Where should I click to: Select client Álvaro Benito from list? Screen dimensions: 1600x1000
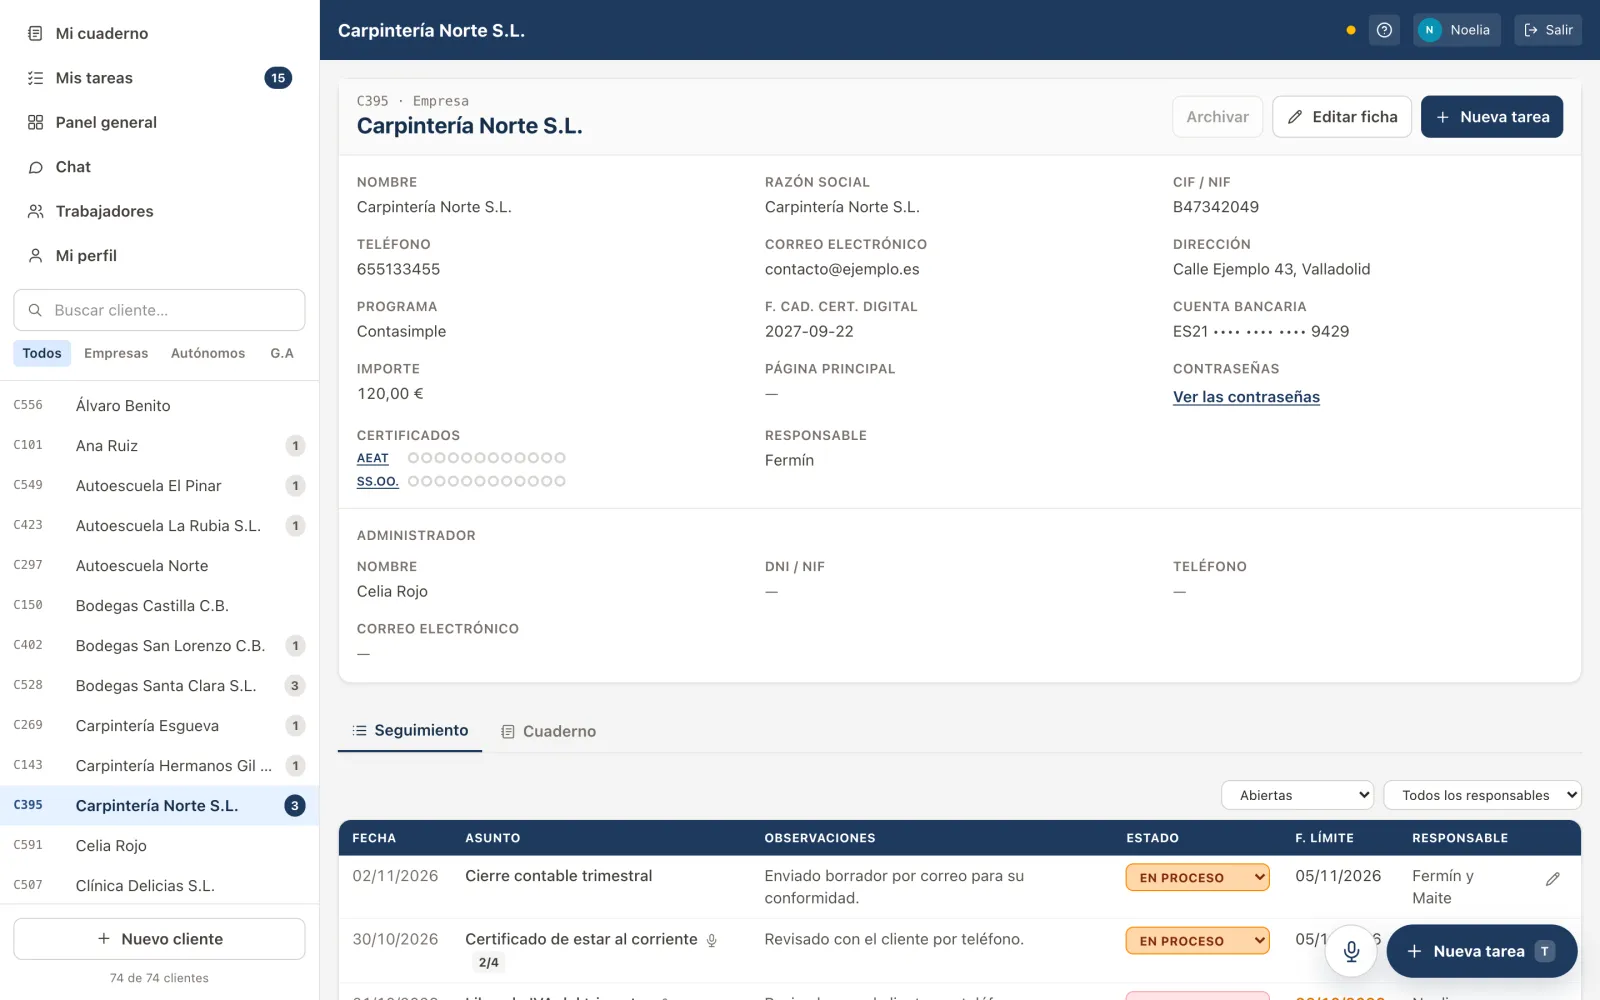click(160, 405)
